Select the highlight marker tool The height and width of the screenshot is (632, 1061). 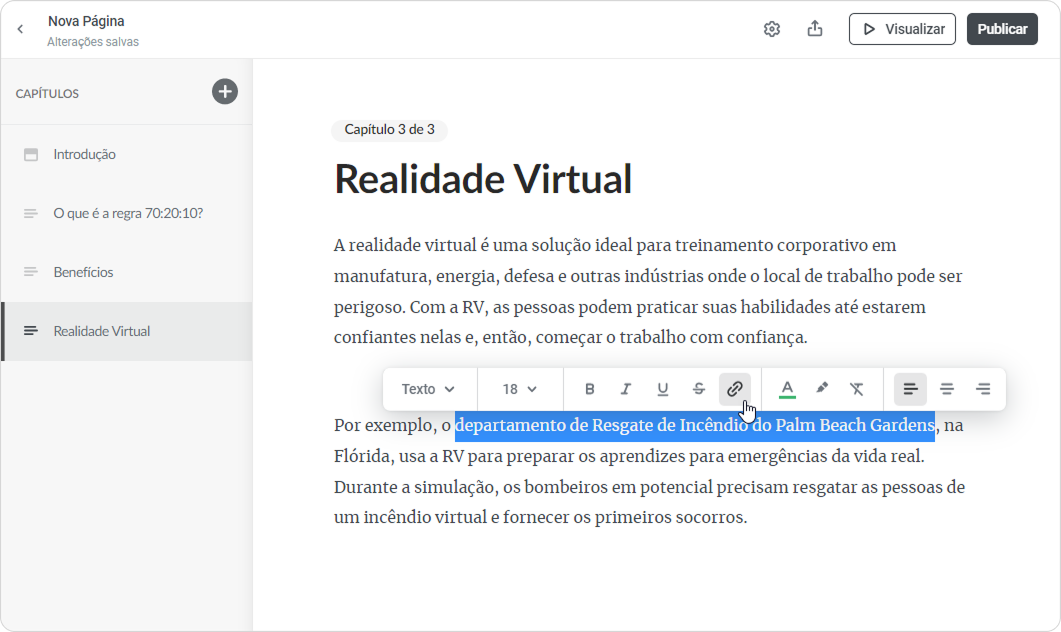(x=822, y=389)
